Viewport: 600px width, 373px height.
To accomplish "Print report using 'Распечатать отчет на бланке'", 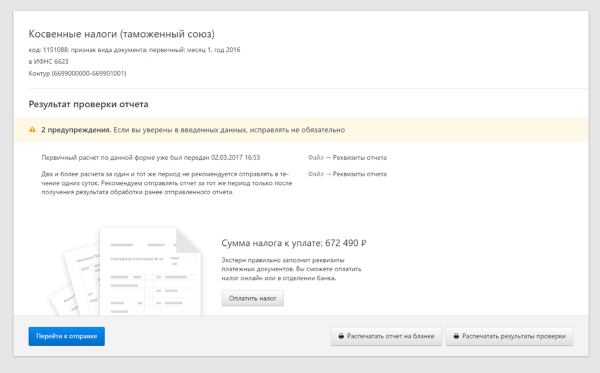I will coord(386,336).
